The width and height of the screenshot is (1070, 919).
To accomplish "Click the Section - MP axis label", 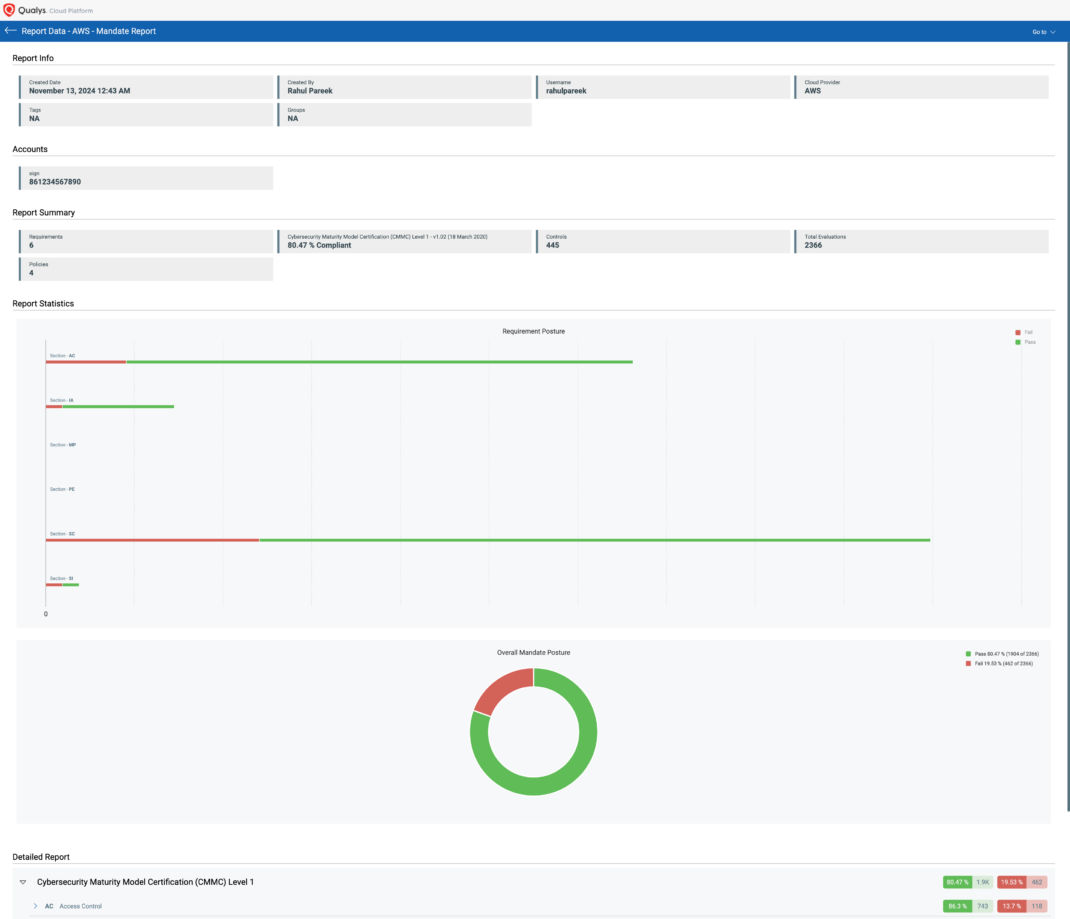I will click(63, 445).
